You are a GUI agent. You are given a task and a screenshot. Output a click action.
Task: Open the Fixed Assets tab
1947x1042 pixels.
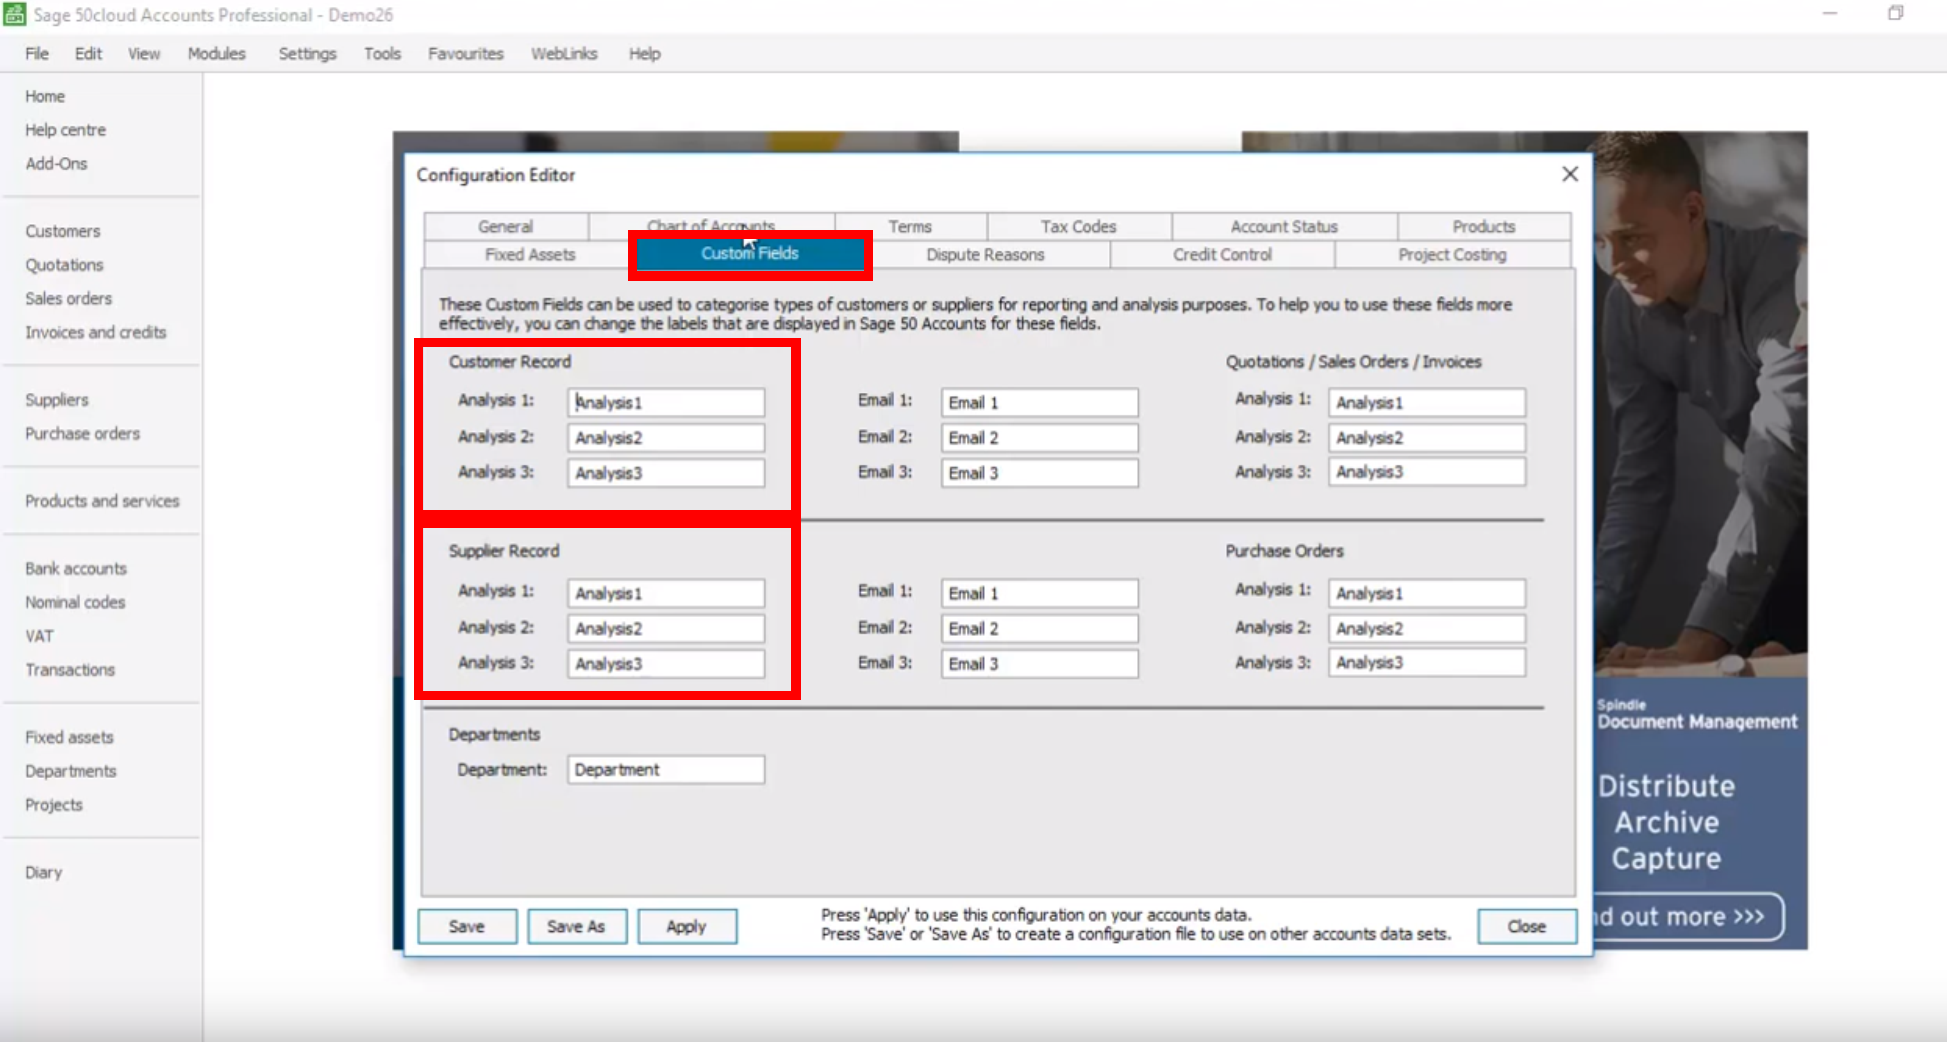pos(528,254)
